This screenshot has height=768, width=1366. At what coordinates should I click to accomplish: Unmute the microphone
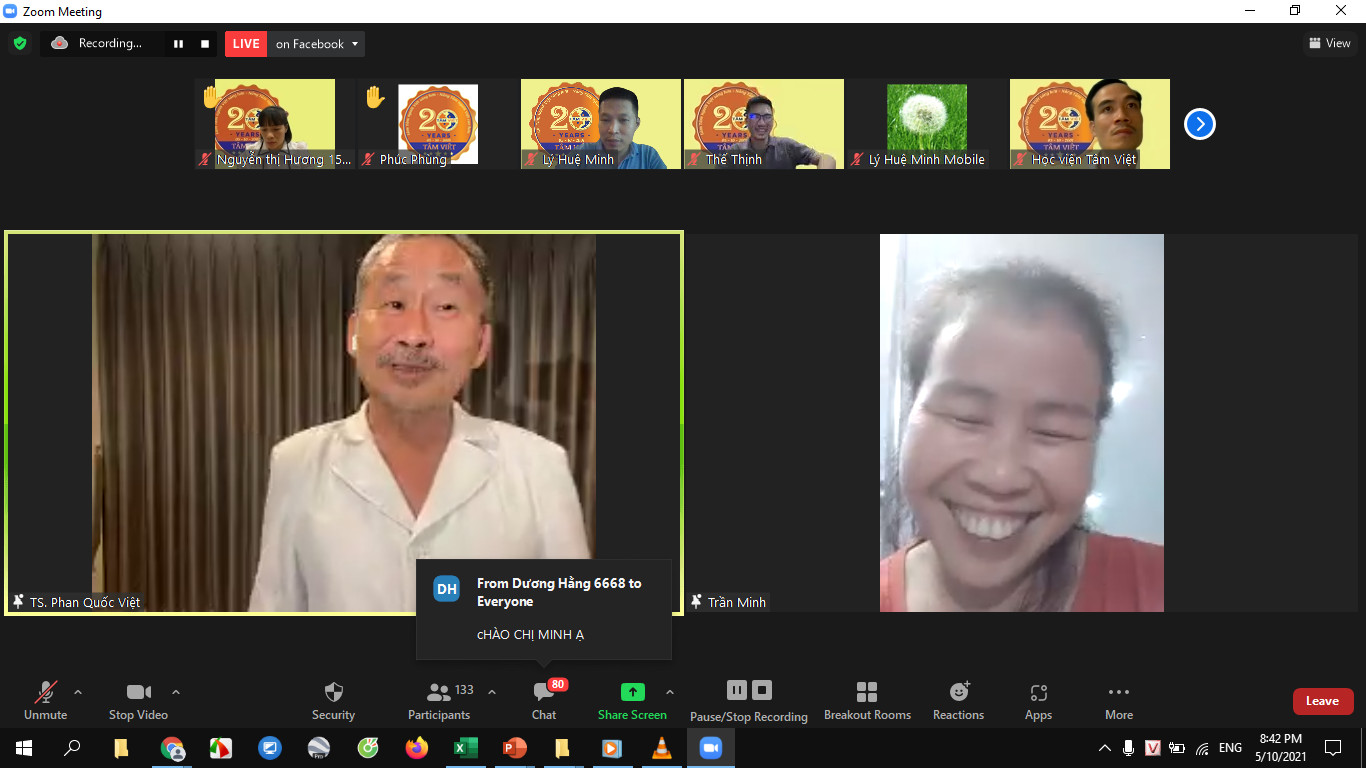(x=46, y=700)
